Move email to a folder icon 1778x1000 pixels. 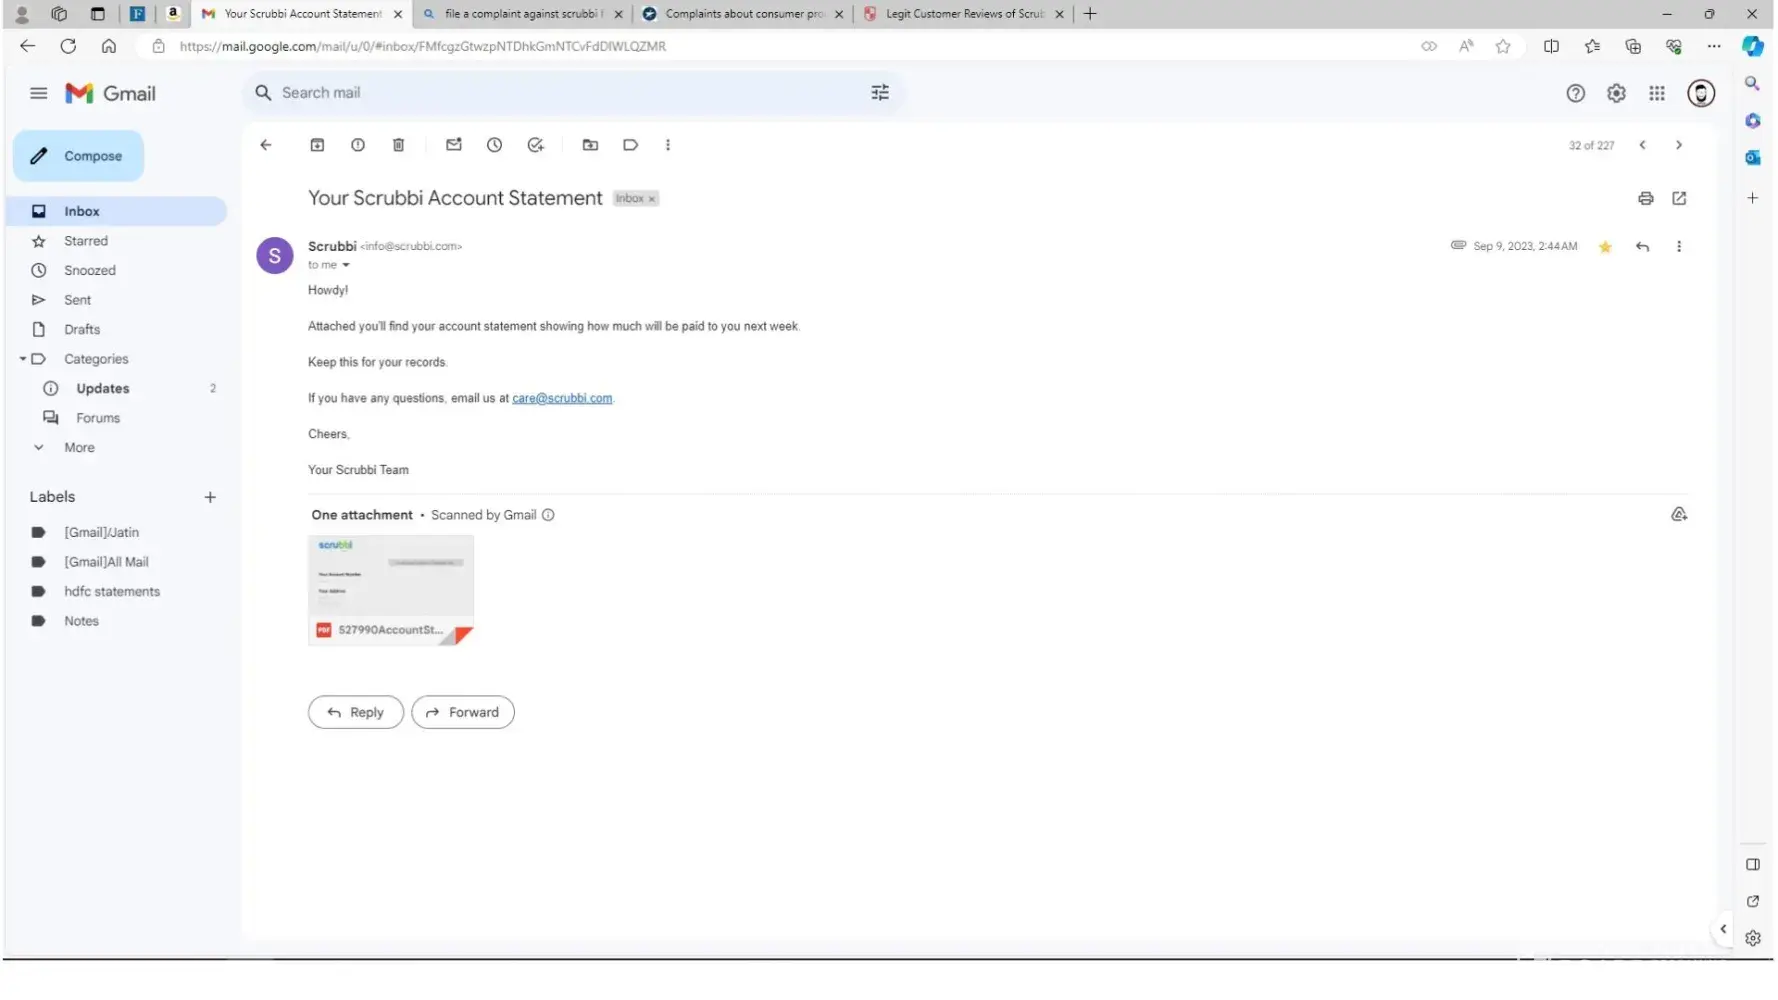[590, 145]
